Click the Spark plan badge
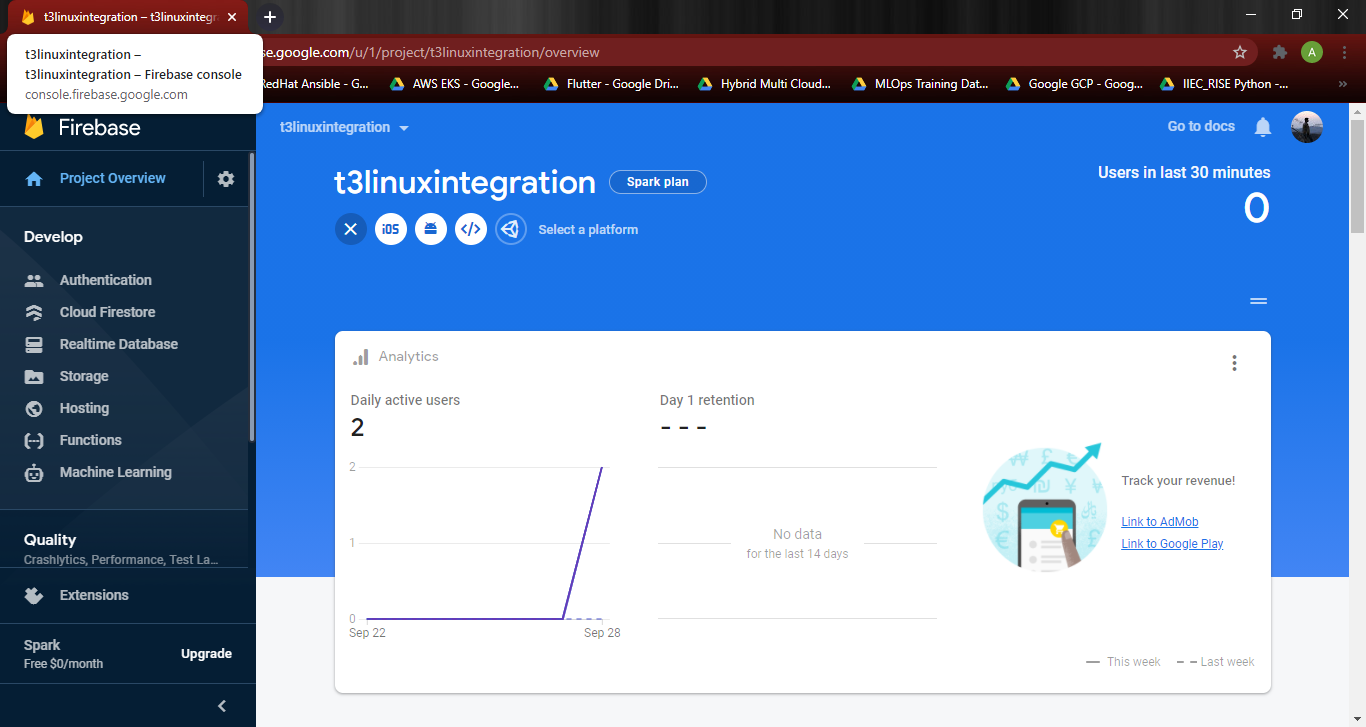Screen dimensions: 1366x727 coord(657,182)
